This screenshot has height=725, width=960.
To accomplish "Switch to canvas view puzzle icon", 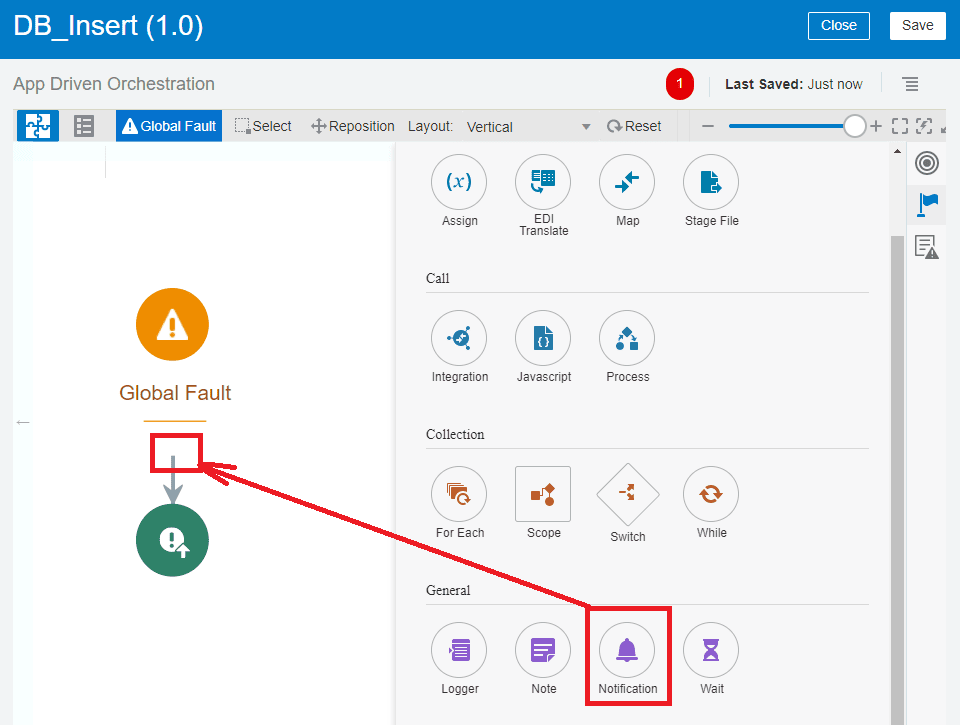I will pyautogui.click(x=38, y=126).
